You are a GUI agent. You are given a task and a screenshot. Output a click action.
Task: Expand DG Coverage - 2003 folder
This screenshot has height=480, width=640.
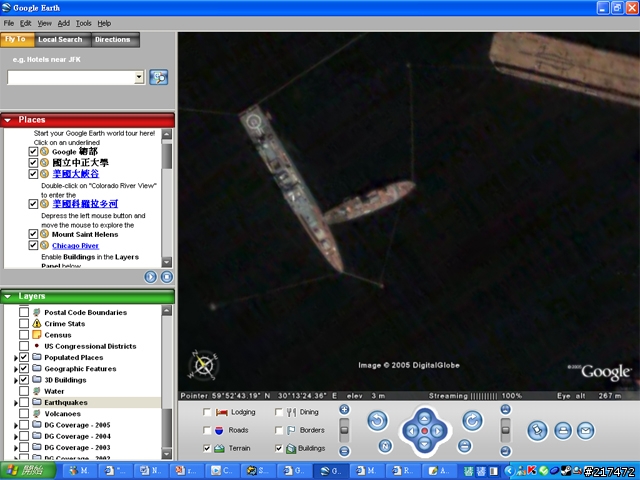click(x=16, y=448)
